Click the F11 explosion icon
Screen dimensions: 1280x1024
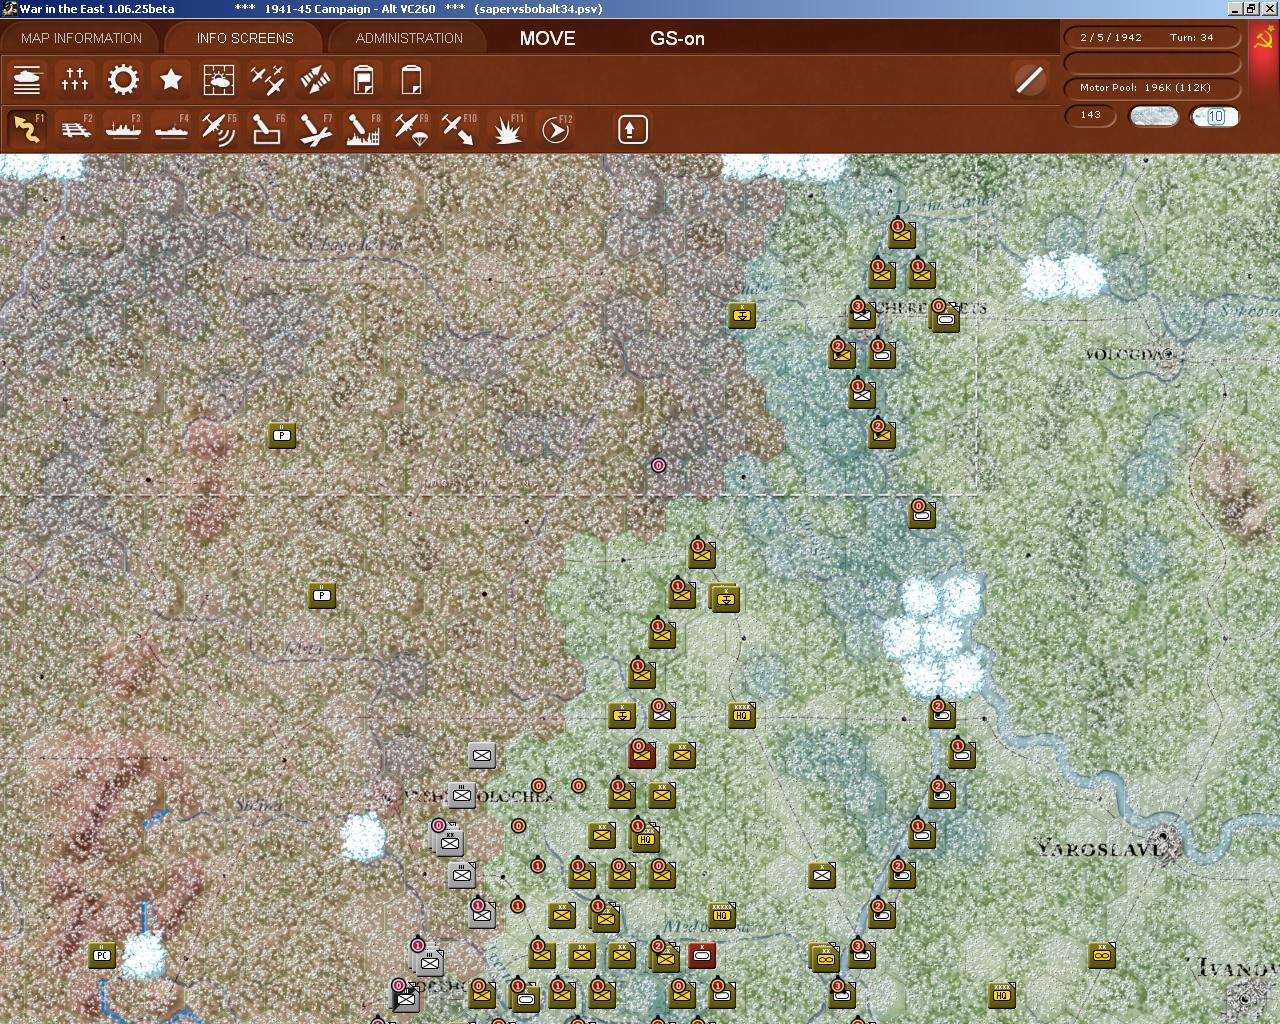tap(507, 129)
